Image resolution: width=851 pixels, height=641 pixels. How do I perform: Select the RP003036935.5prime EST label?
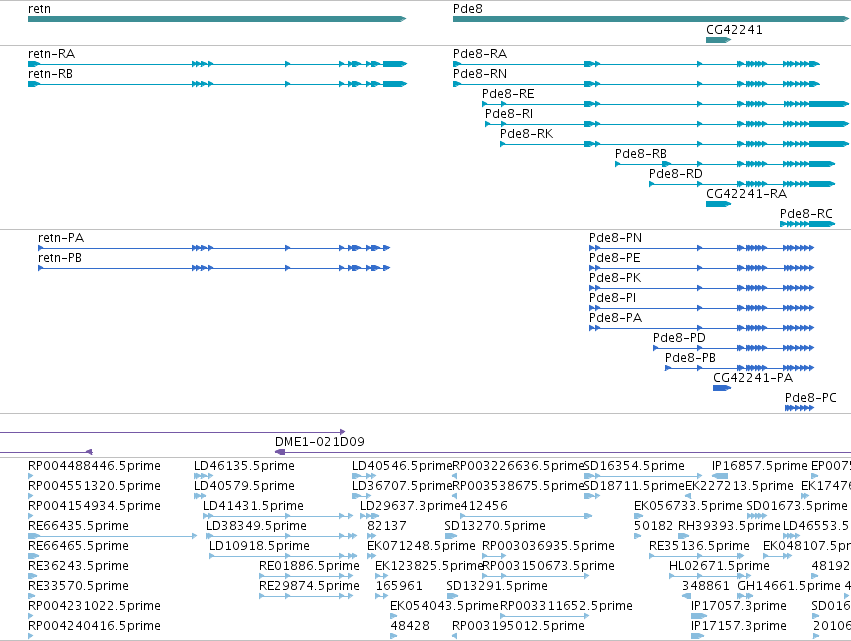point(548,546)
